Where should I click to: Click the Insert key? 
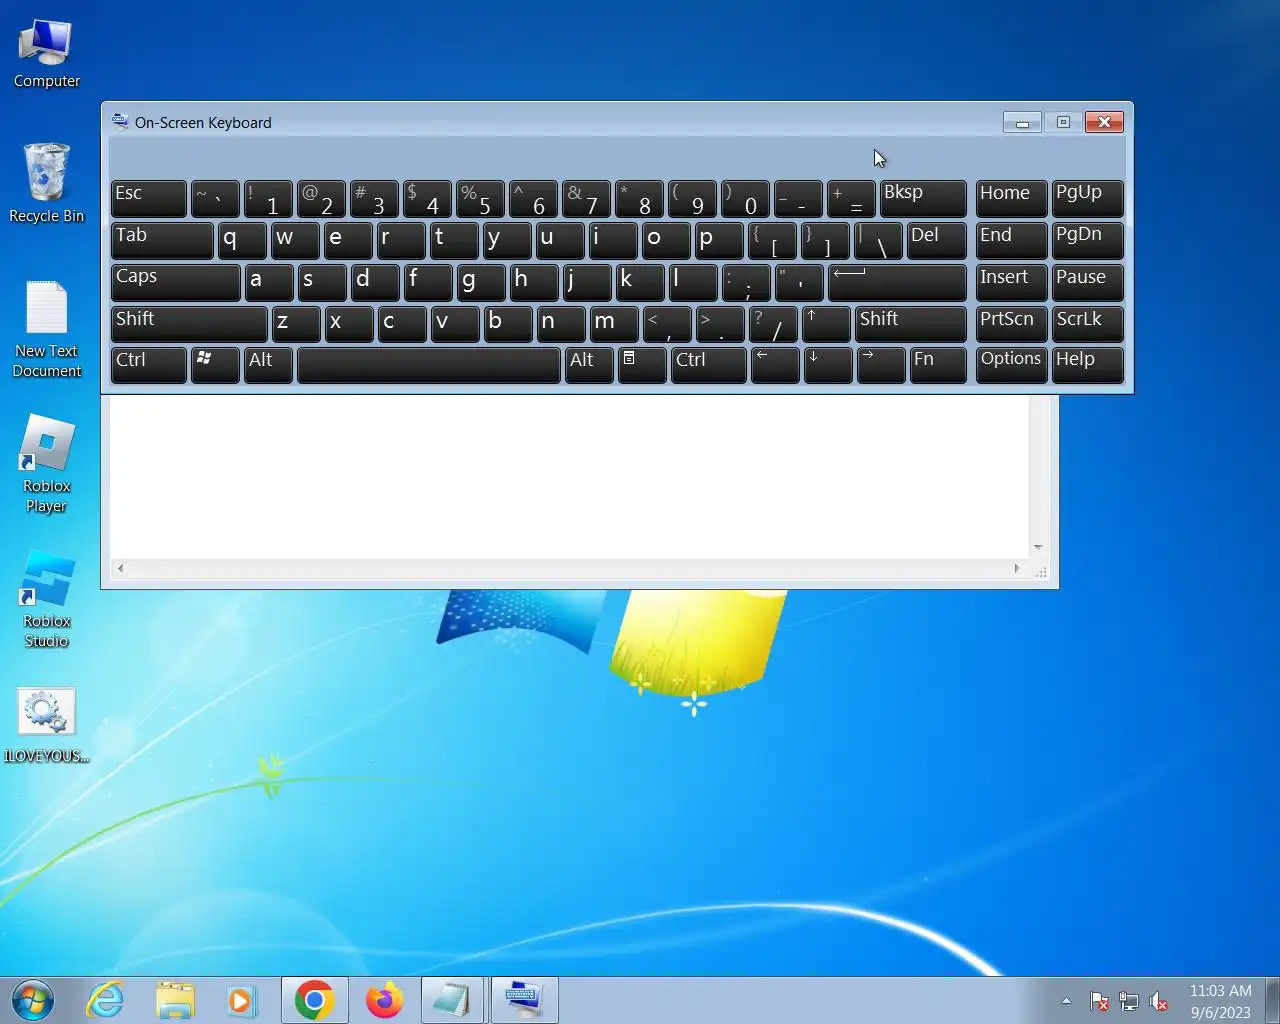[1012, 282]
